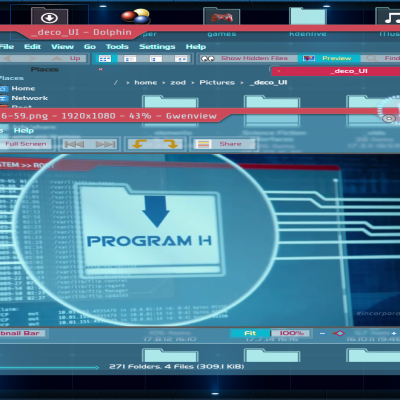
Task: Open second folder in Dolphin bottom row
Action: (272, 355)
